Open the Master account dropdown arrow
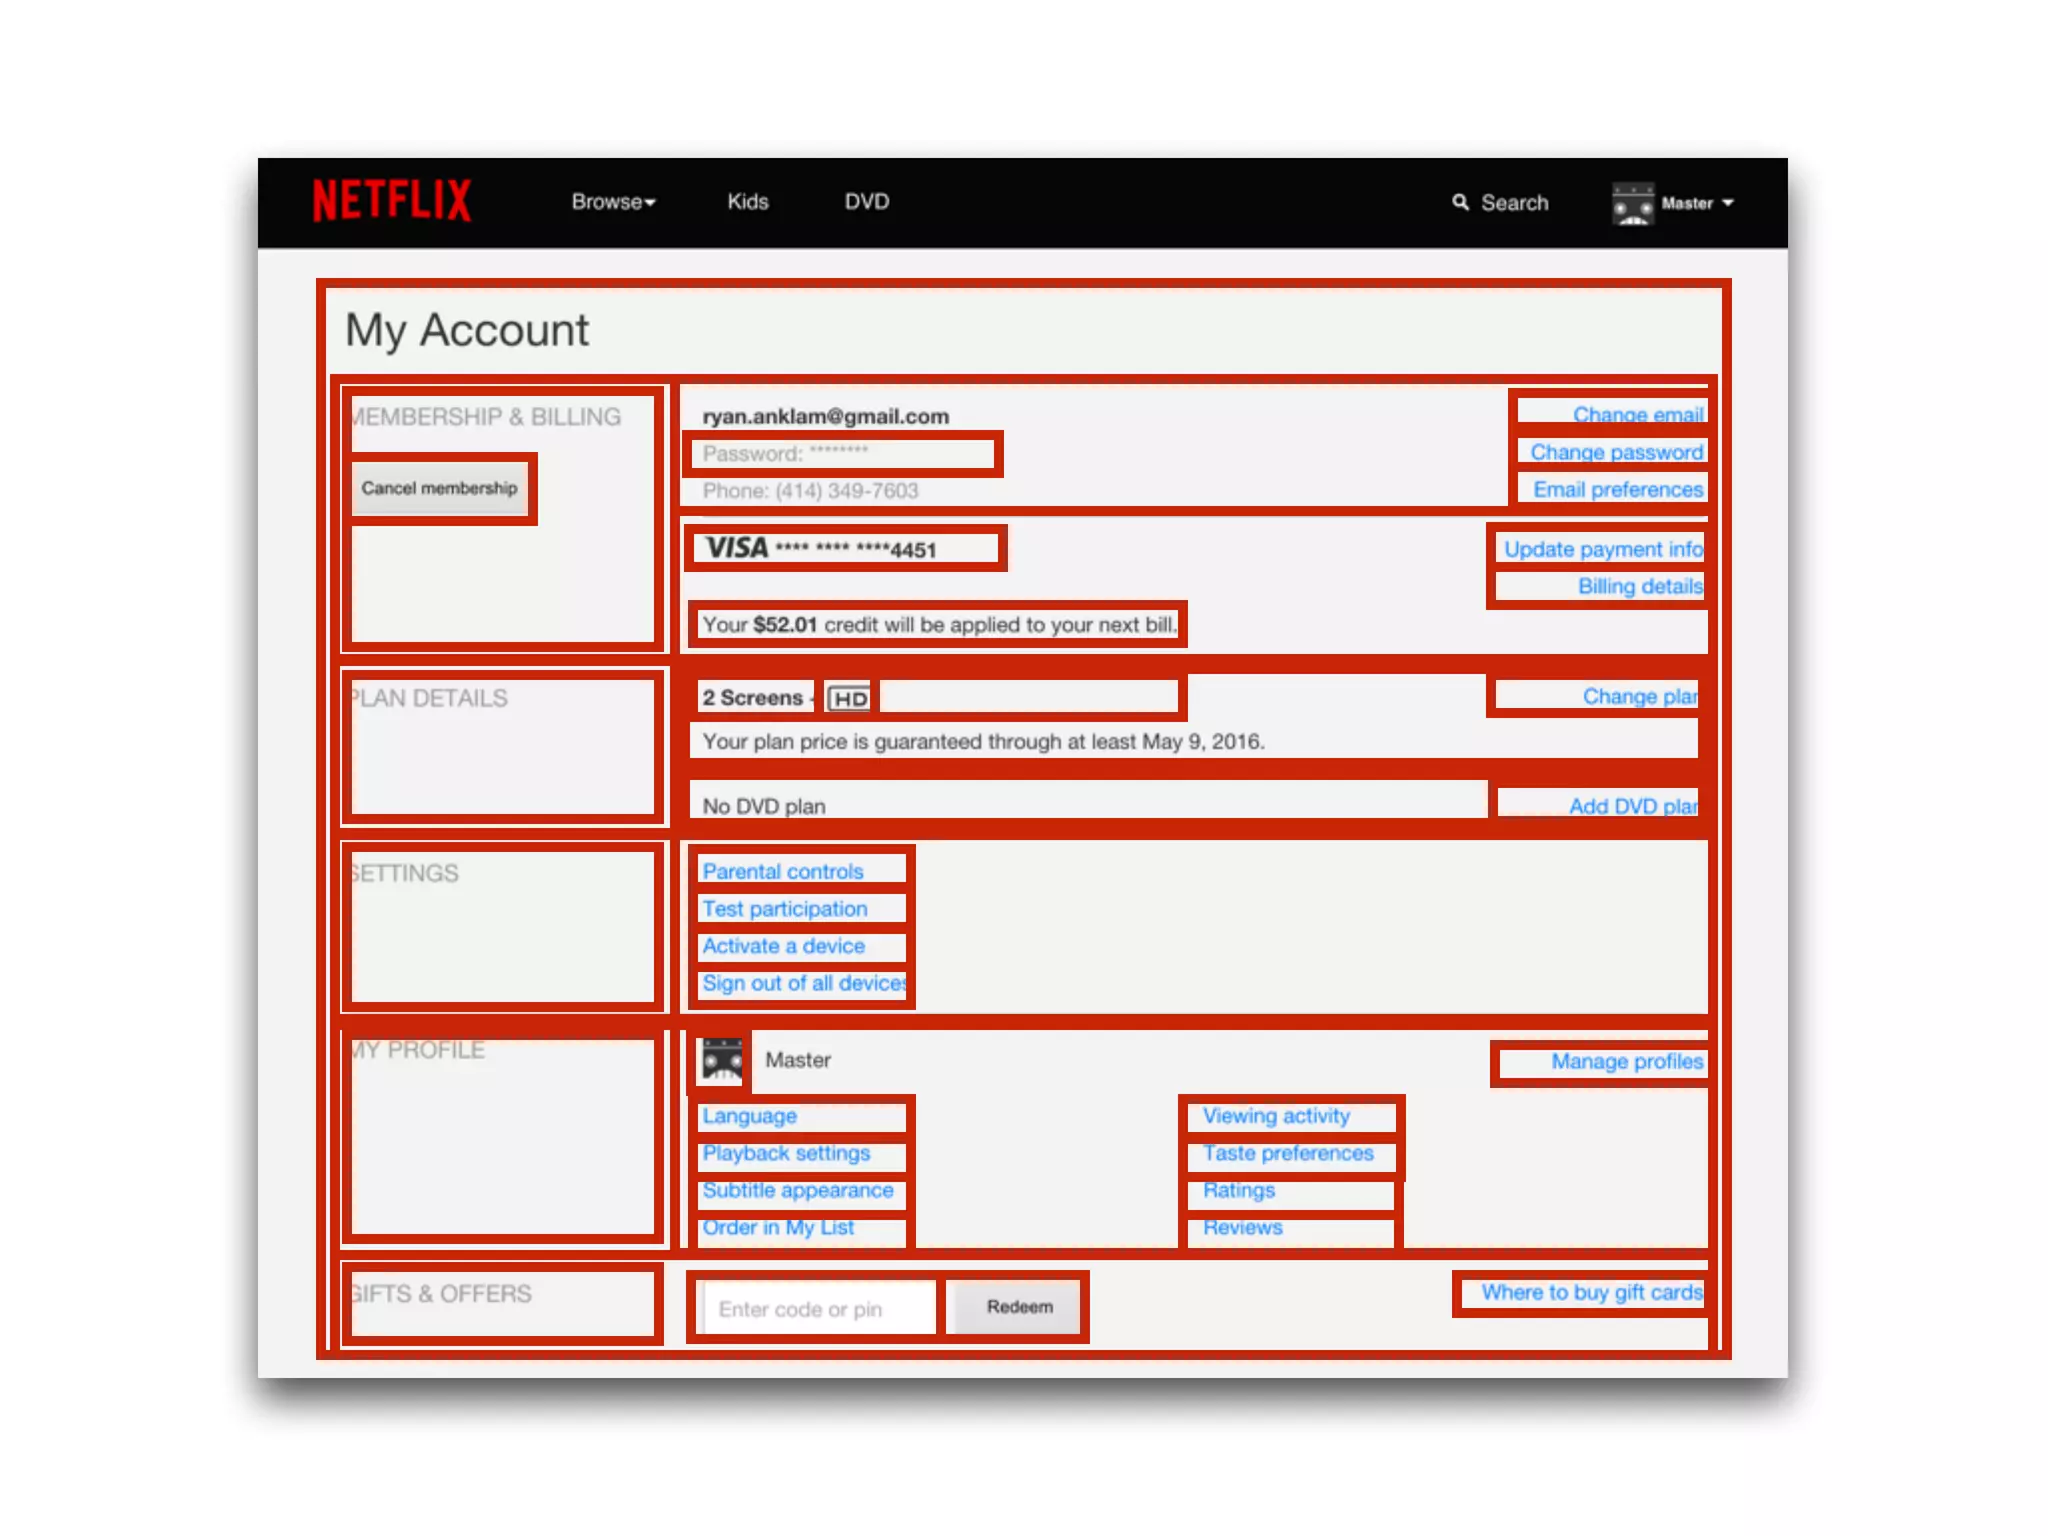Image resolution: width=2048 pixels, height=1536 pixels. 1728,203
